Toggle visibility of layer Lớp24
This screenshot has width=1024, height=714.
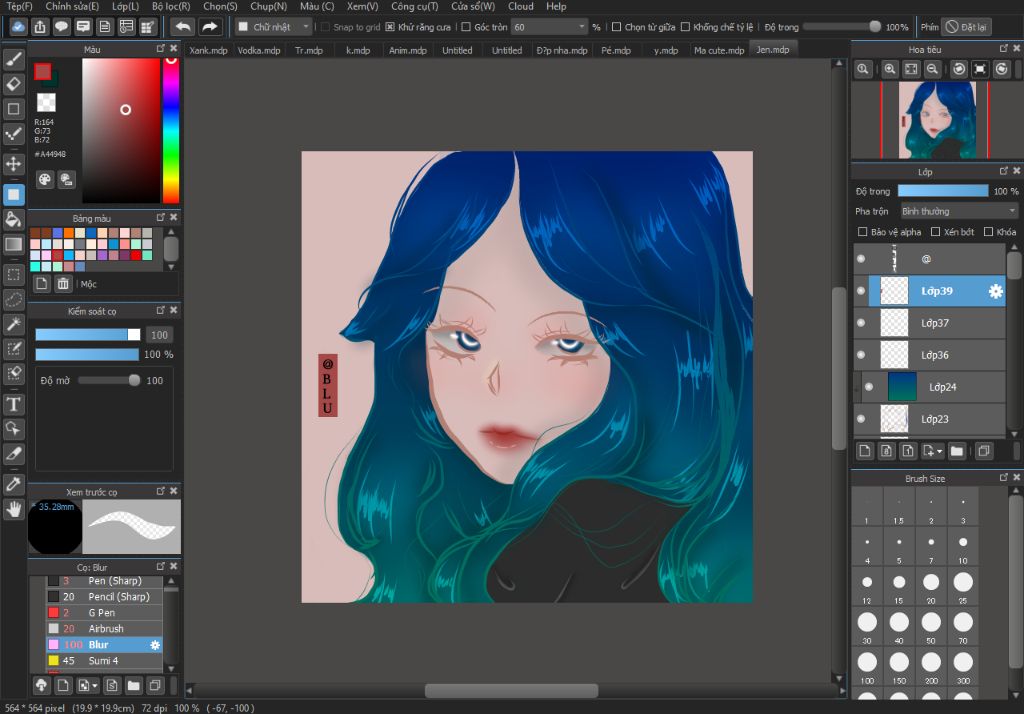pos(869,387)
